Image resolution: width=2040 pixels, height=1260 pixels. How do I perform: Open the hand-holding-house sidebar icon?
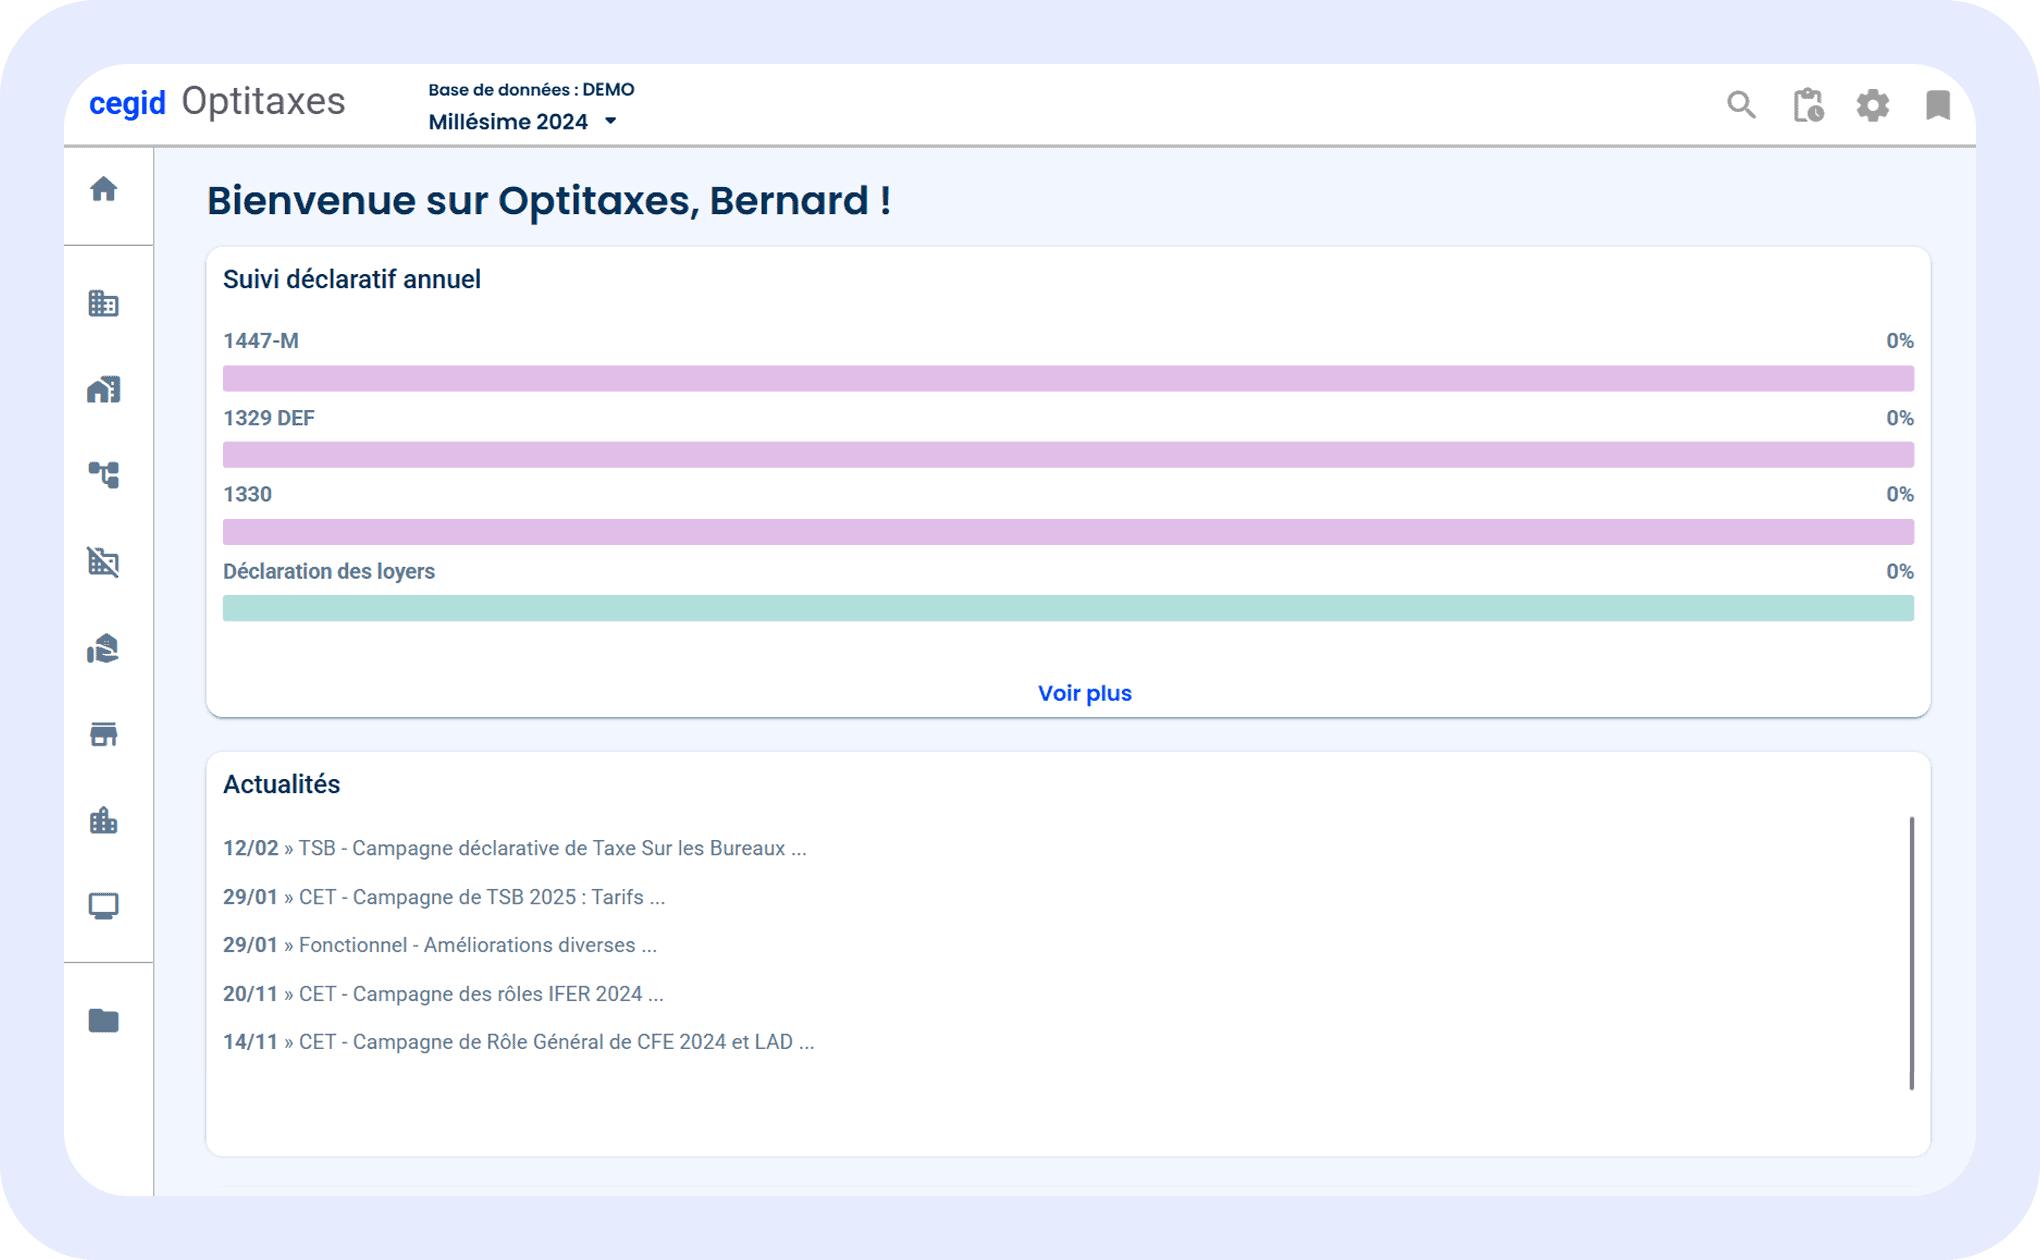[104, 649]
